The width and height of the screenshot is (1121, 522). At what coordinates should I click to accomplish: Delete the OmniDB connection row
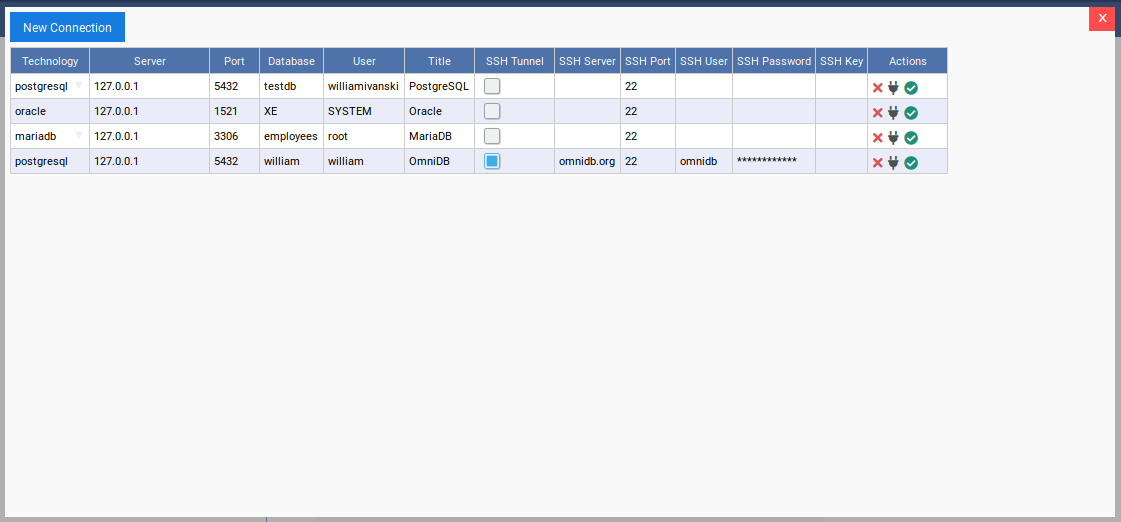click(x=877, y=162)
